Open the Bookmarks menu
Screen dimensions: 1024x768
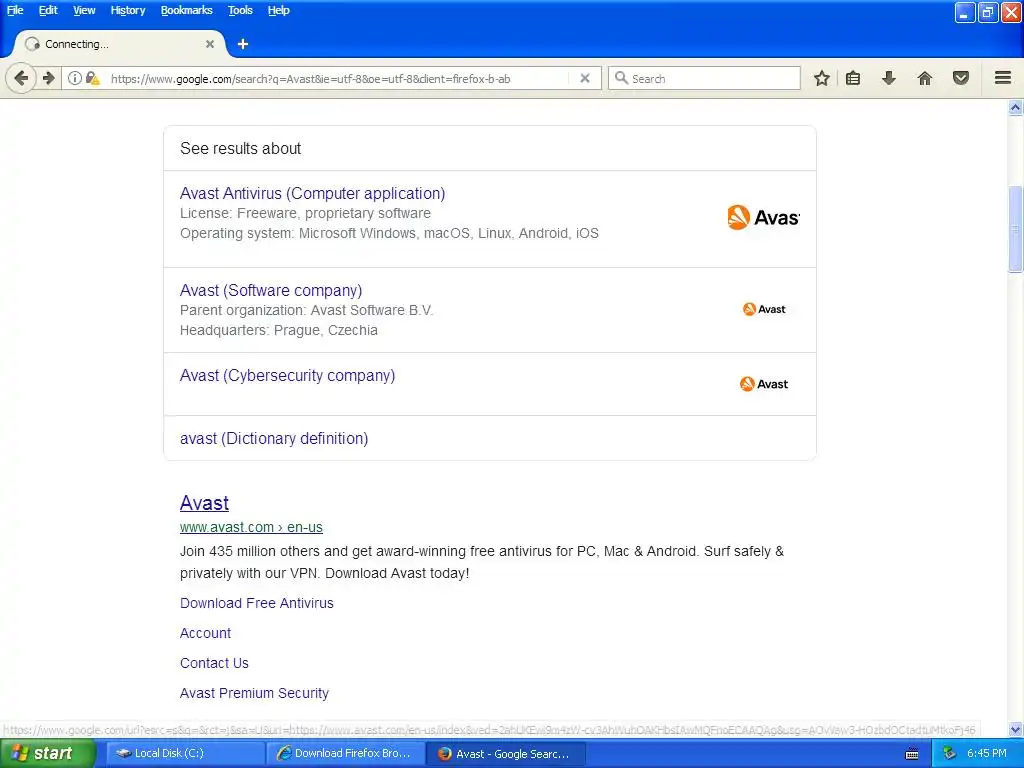(x=186, y=10)
